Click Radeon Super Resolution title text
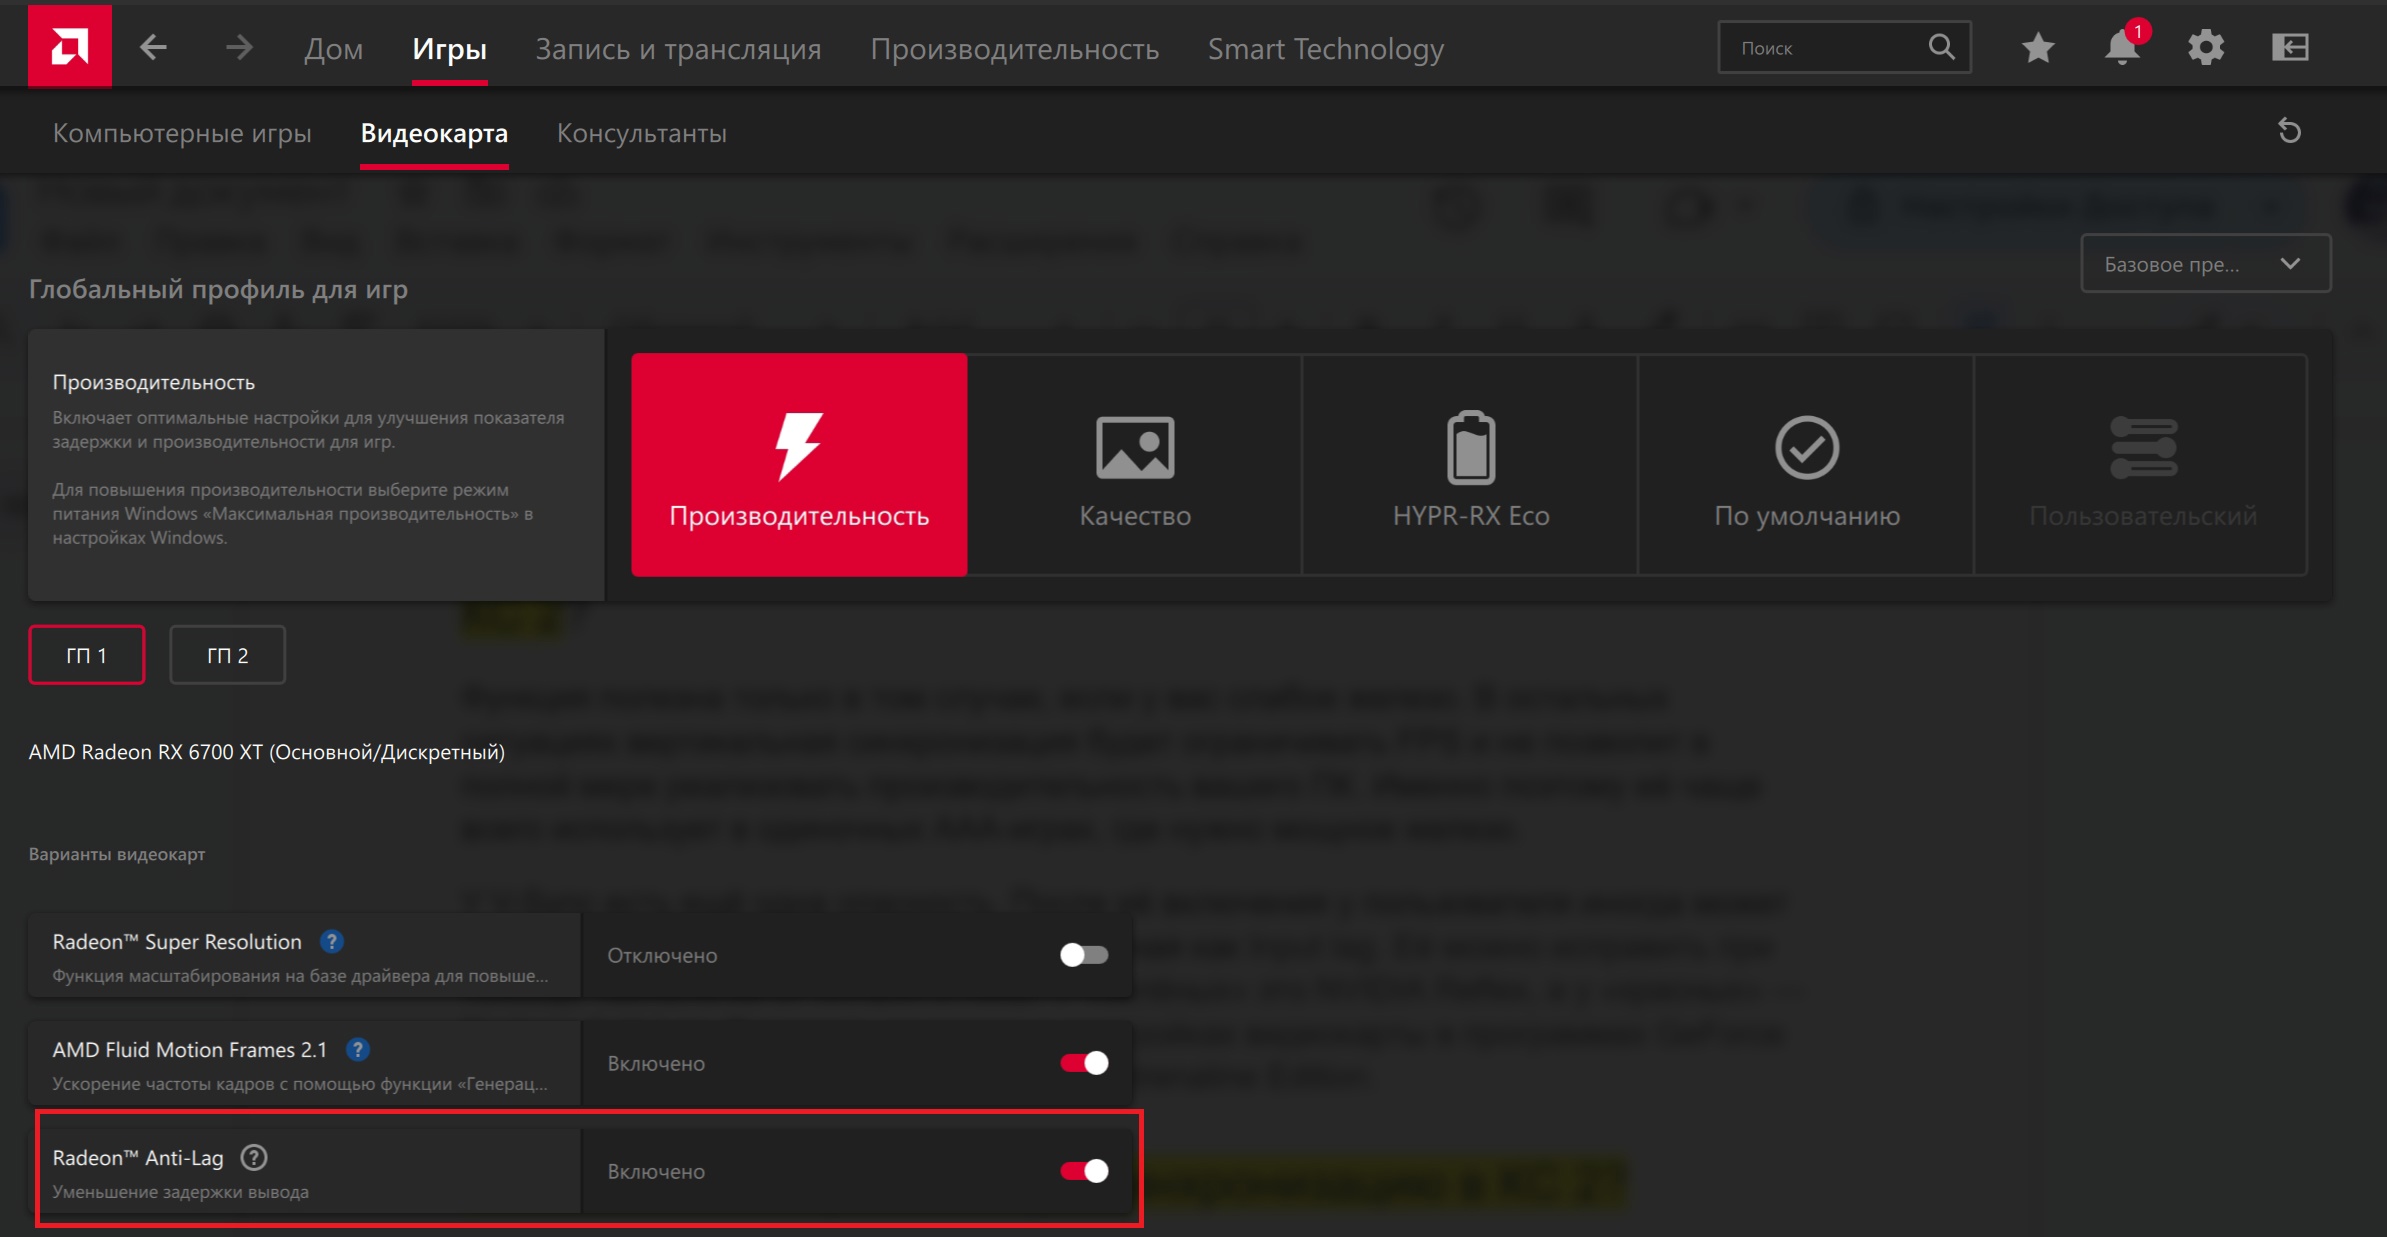The width and height of the screenshot is (2387, 1237). (177, 941)
